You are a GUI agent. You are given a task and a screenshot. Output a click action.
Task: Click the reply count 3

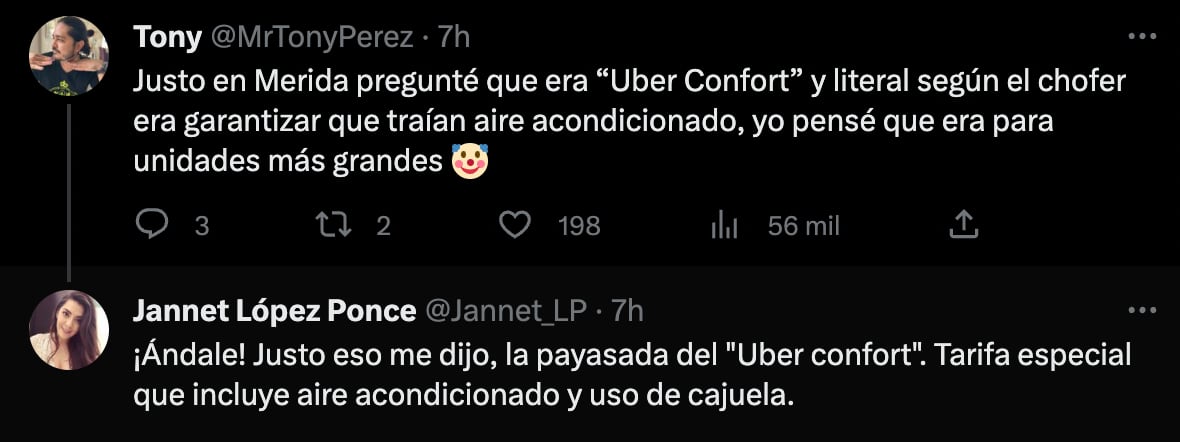click(x=201, y=226)
